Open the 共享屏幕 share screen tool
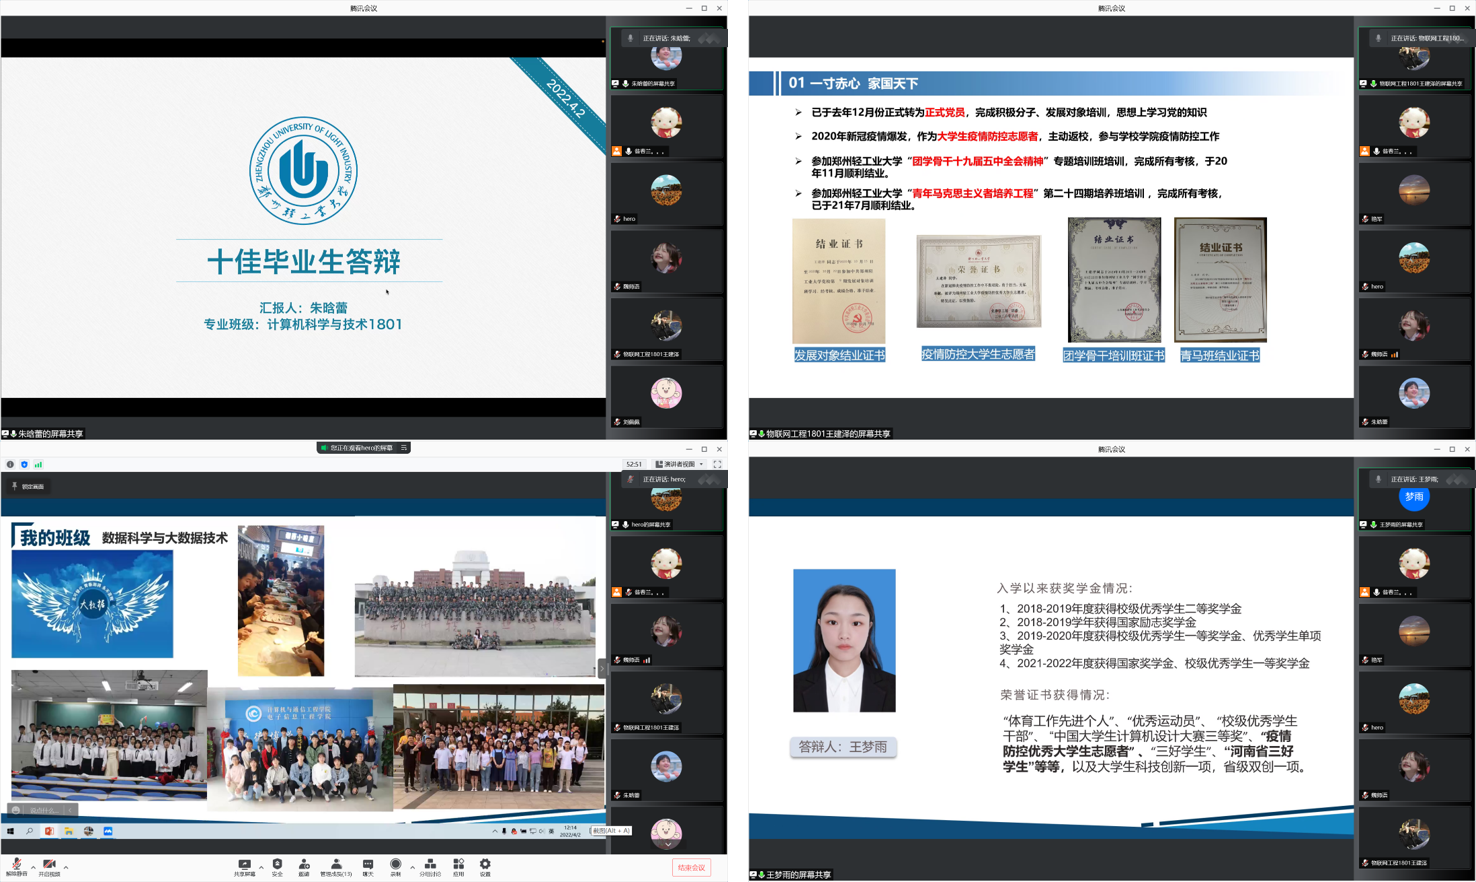 tap(244, 866)
